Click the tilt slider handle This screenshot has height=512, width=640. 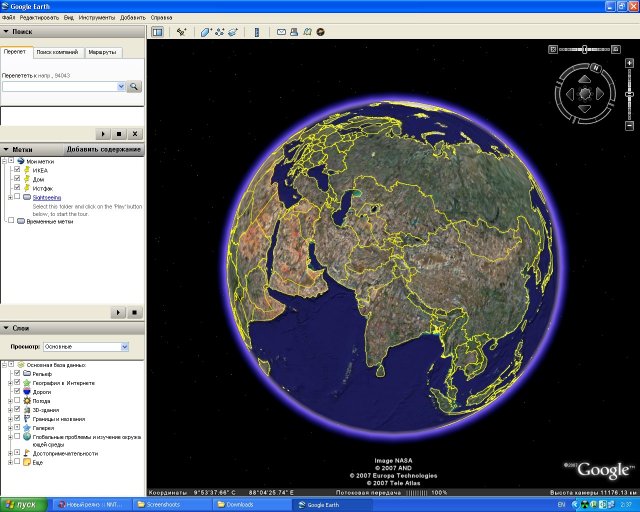584,49
